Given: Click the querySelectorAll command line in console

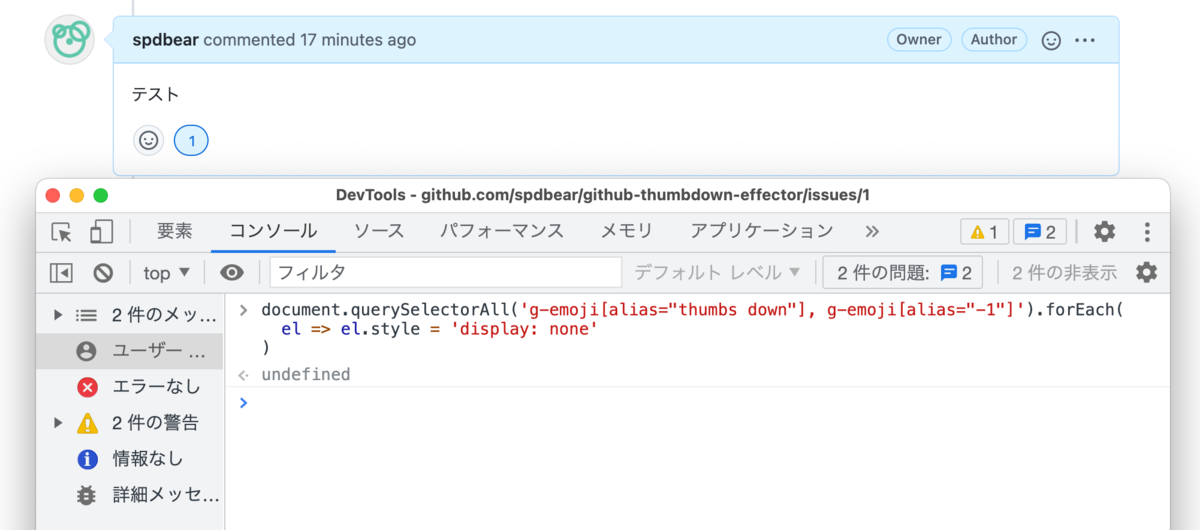Looking at the screenshot, I should pos(692,310).
